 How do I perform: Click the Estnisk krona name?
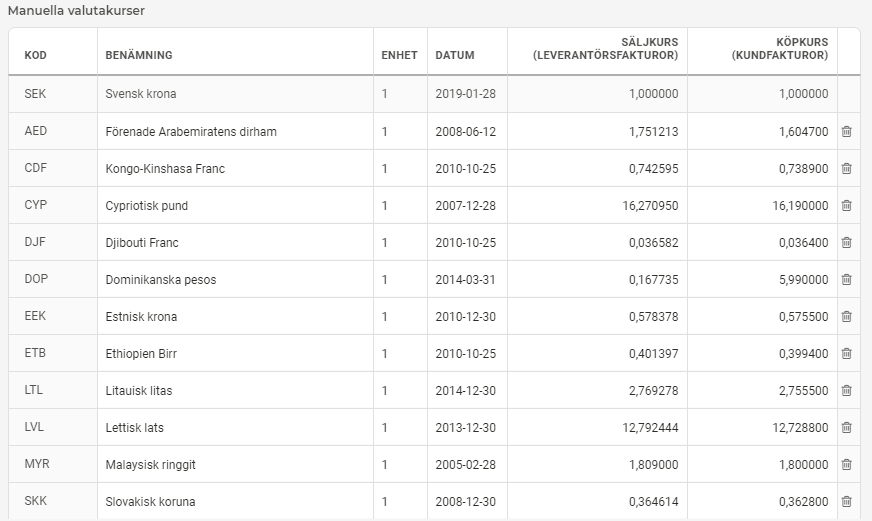[x=141, y=316]
